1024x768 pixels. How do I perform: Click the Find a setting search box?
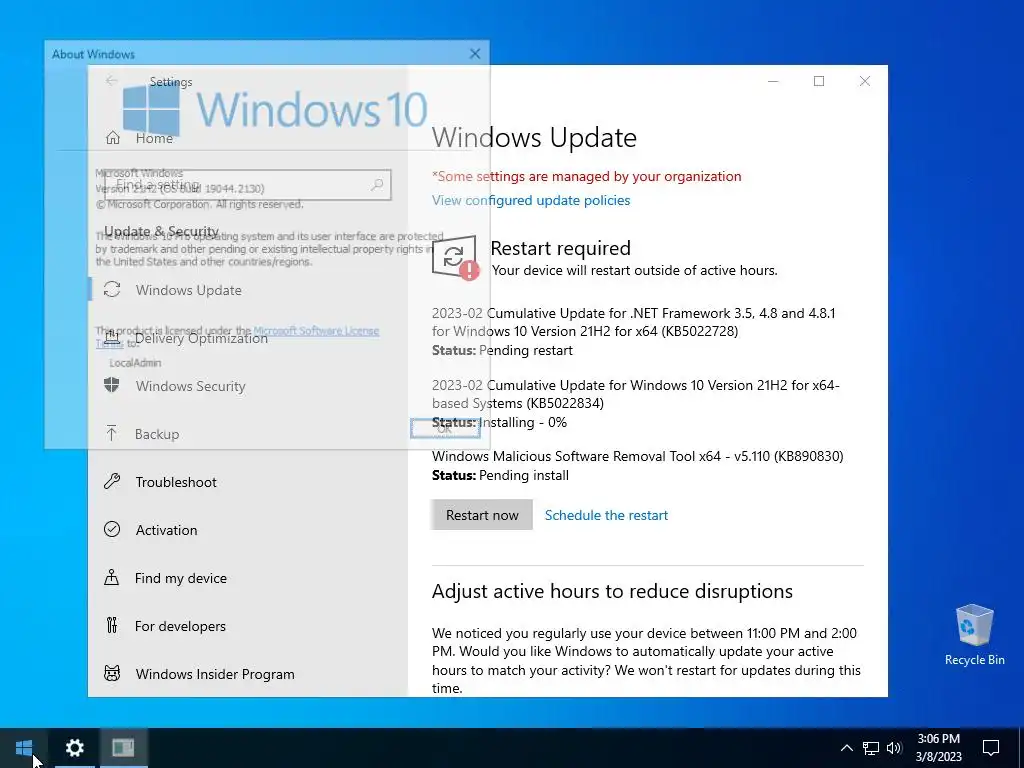pyautogui.click(x=248, y=185)
